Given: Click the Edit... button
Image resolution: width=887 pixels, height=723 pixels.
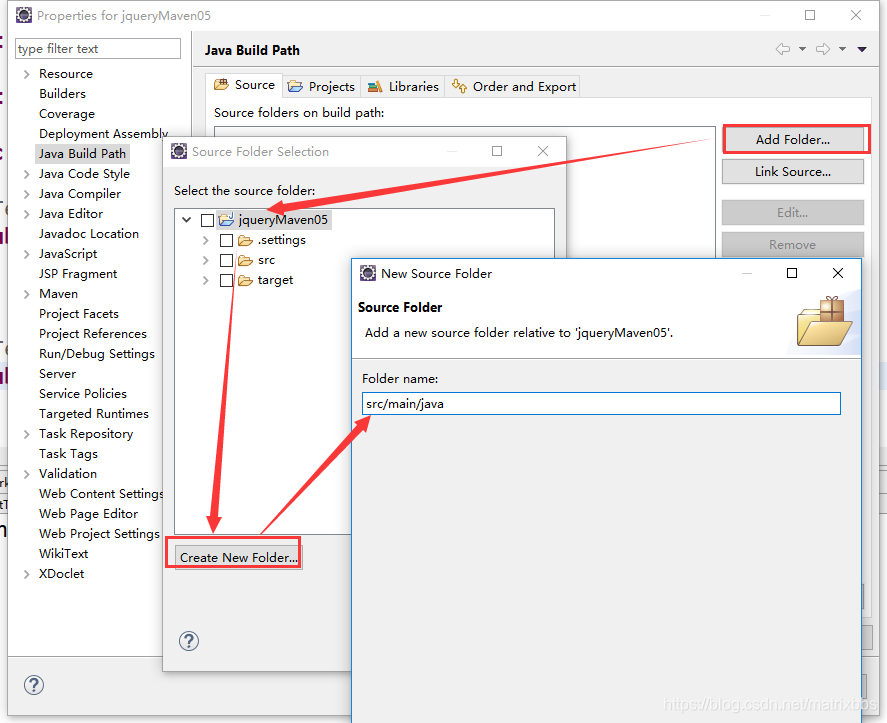Looking at the screenshot, I should pyautogui.click(x=793, y=213).
